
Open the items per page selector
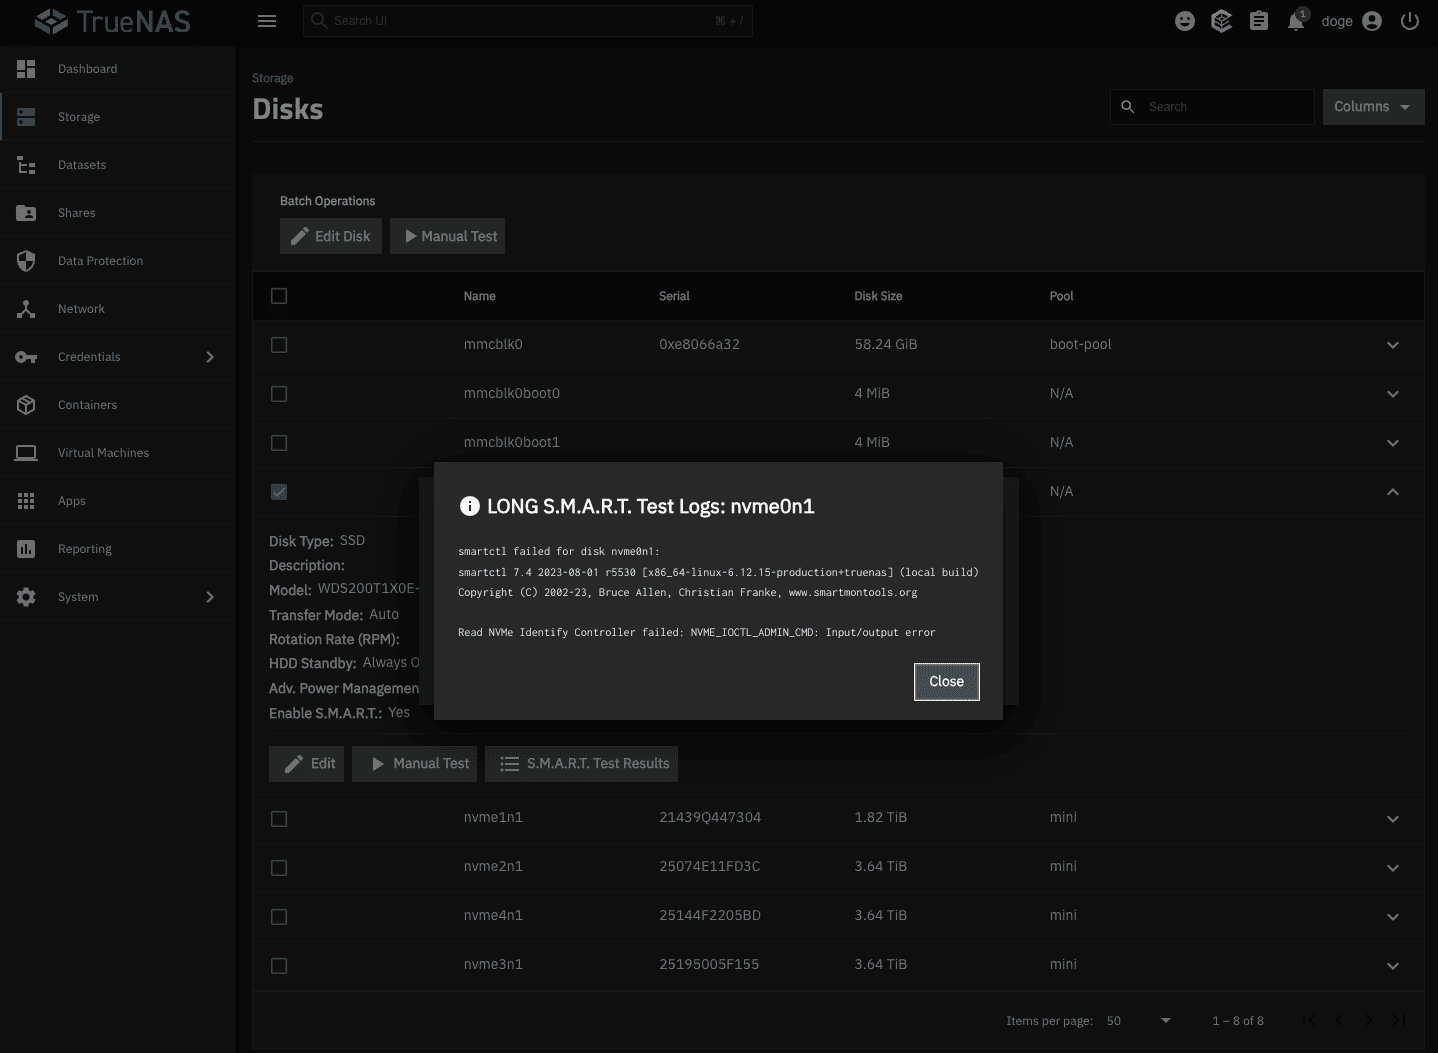[x=1139, y=1021]
